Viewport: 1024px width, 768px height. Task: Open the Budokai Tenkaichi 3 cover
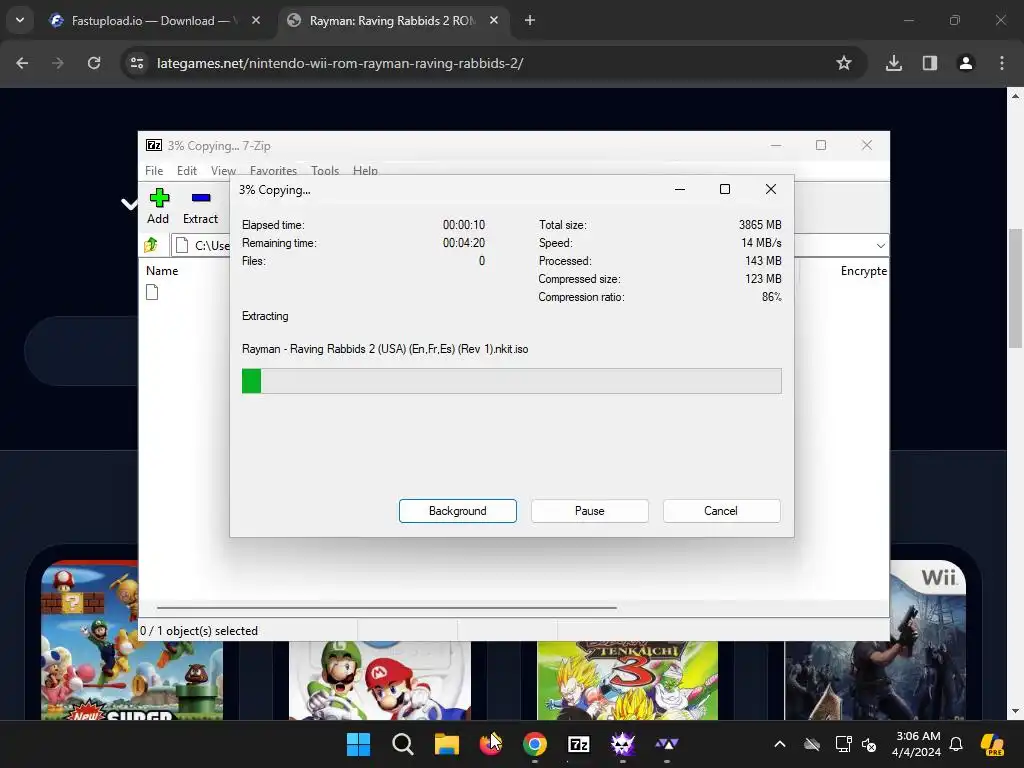click(x=627, y=680)
